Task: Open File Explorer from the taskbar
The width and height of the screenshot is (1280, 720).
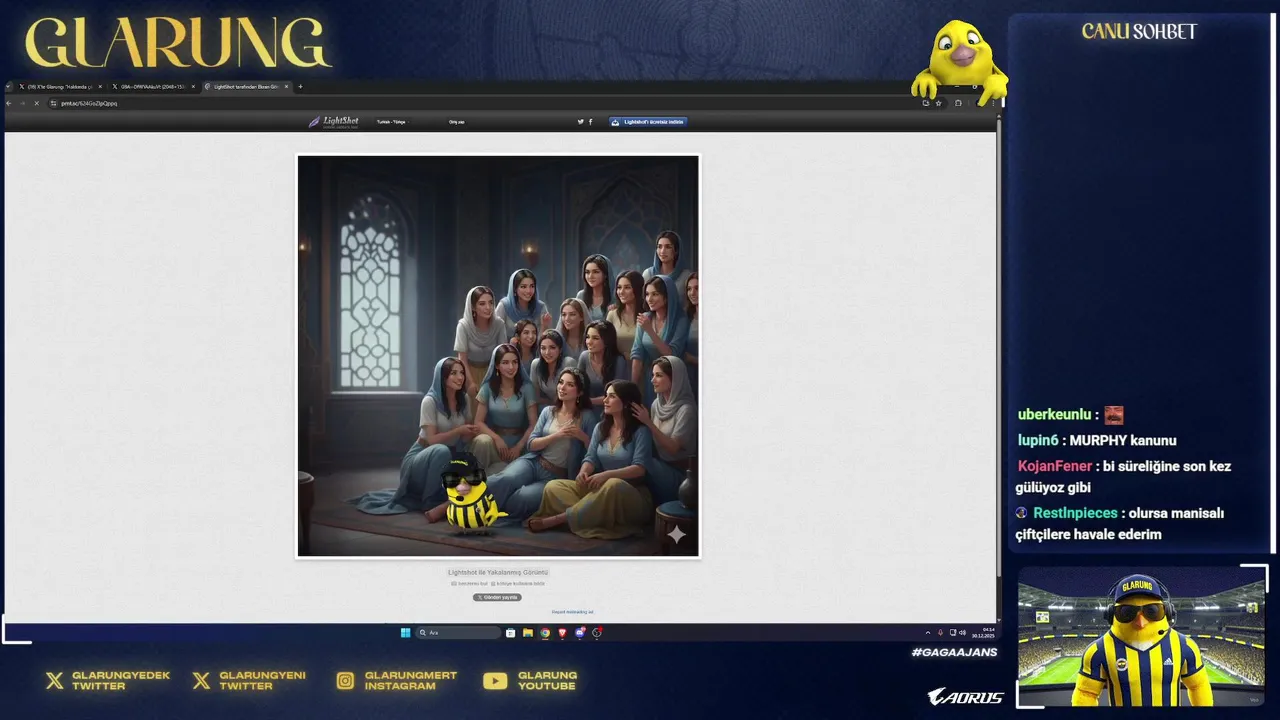Action: click(x=528, y=633)
